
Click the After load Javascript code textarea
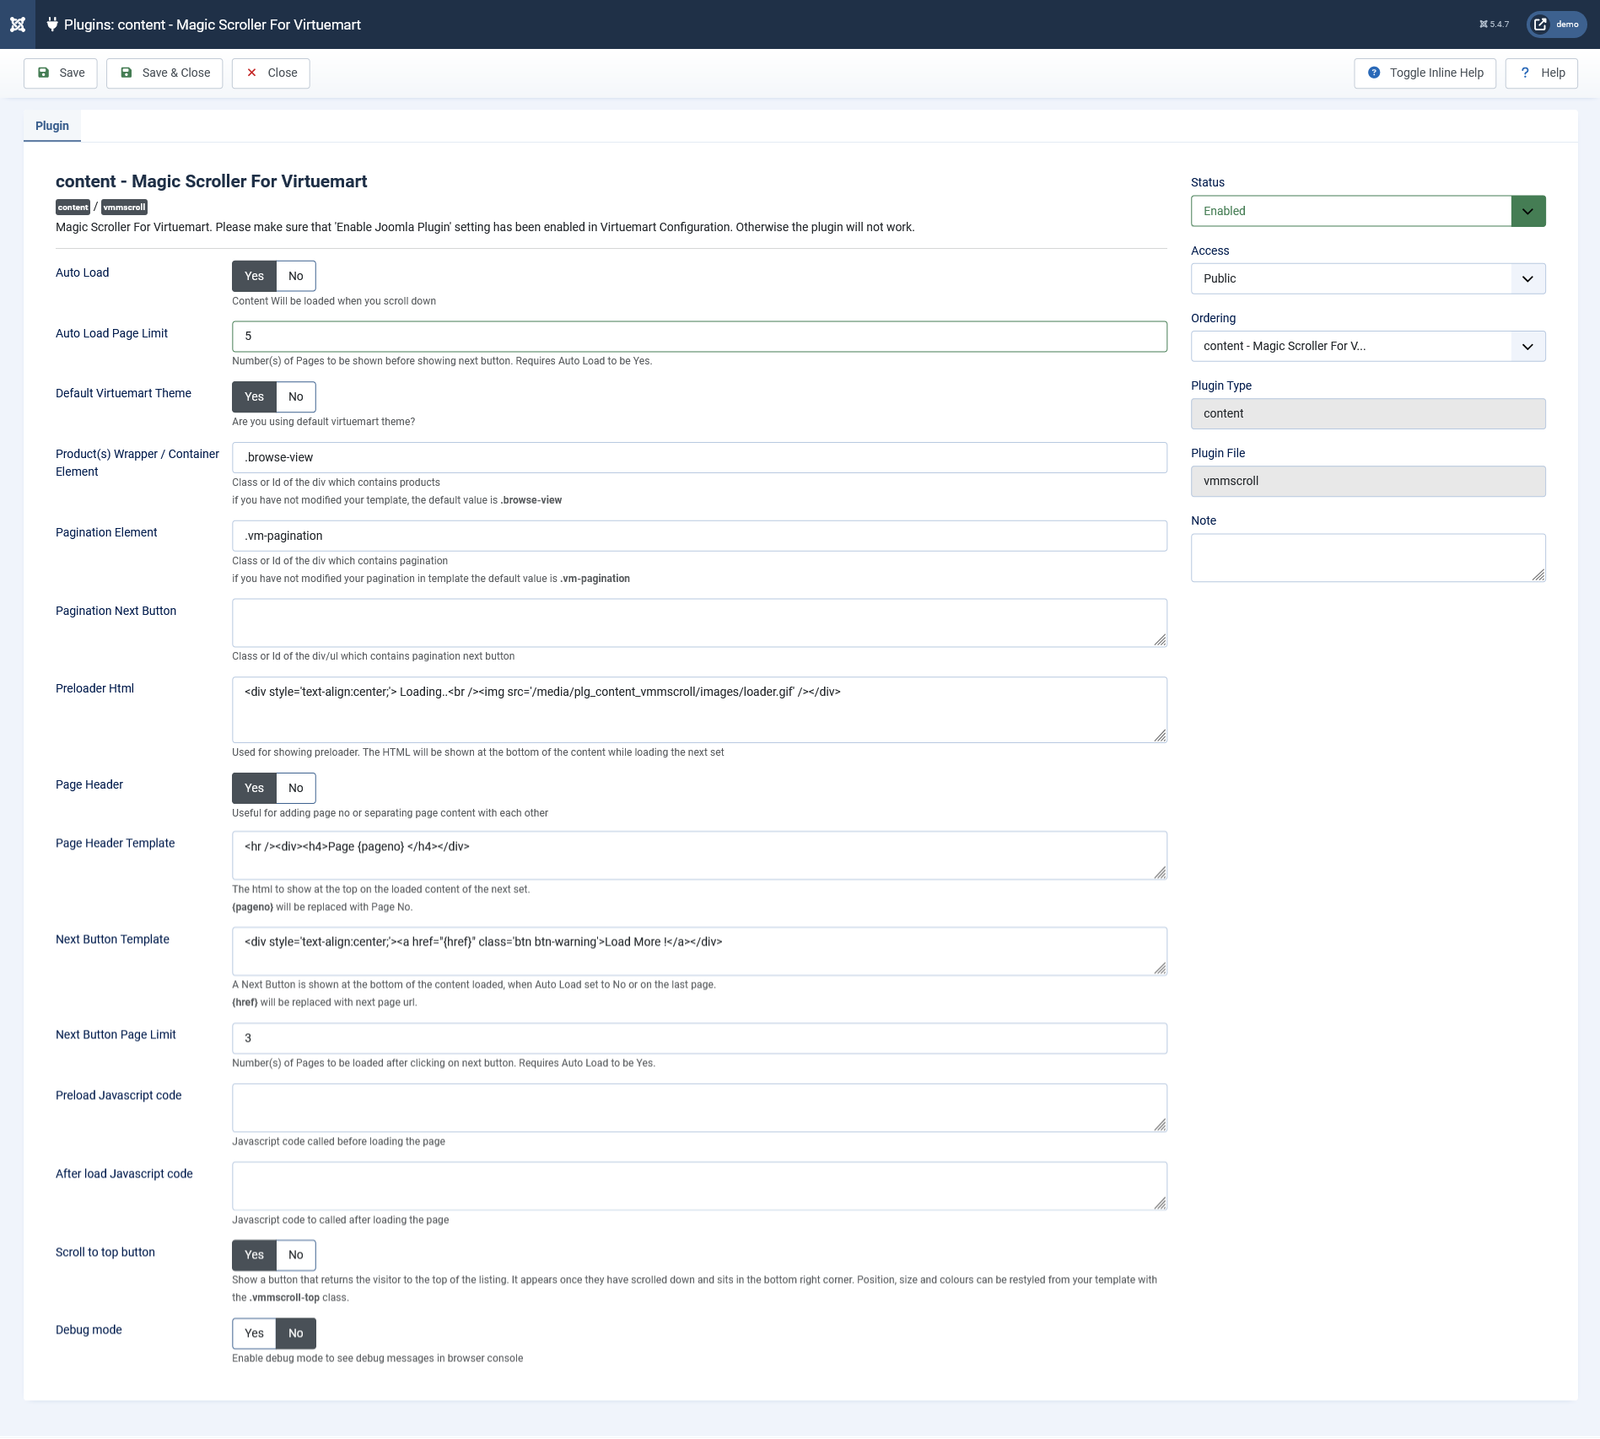[x=699, y=1186]
